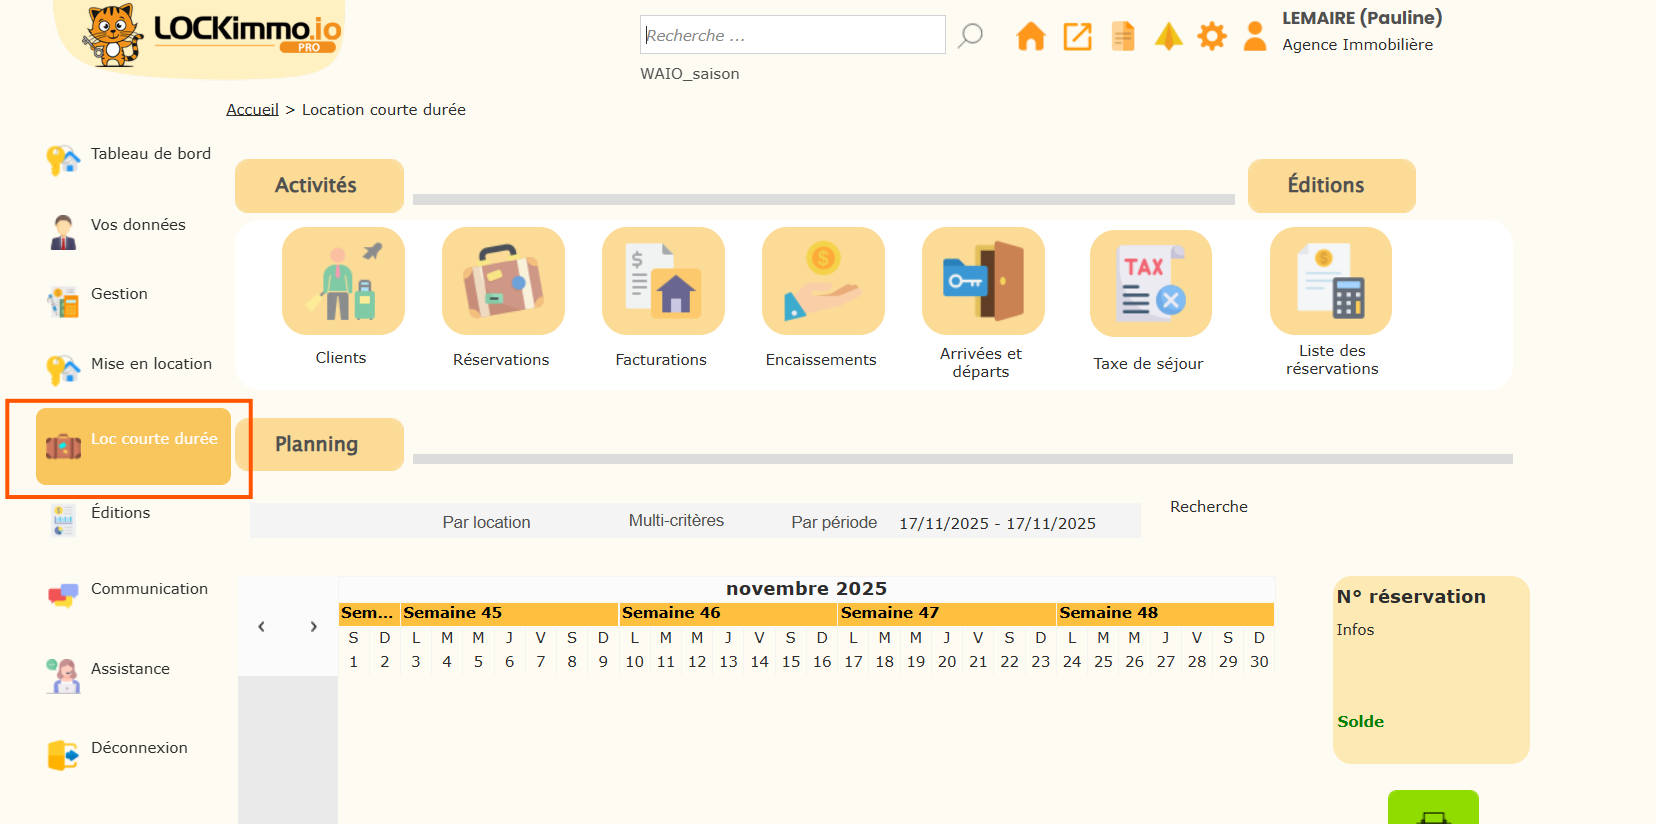Screen dimensions: 1656x824
Task: Open Mise en location in sidebar
Action: click(x=150, y=364)
